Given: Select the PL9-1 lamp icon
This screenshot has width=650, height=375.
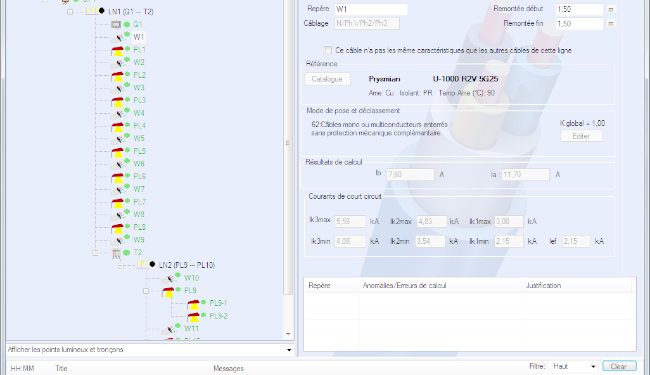Looking at the screenshot, I should click(x=193, y=304).
